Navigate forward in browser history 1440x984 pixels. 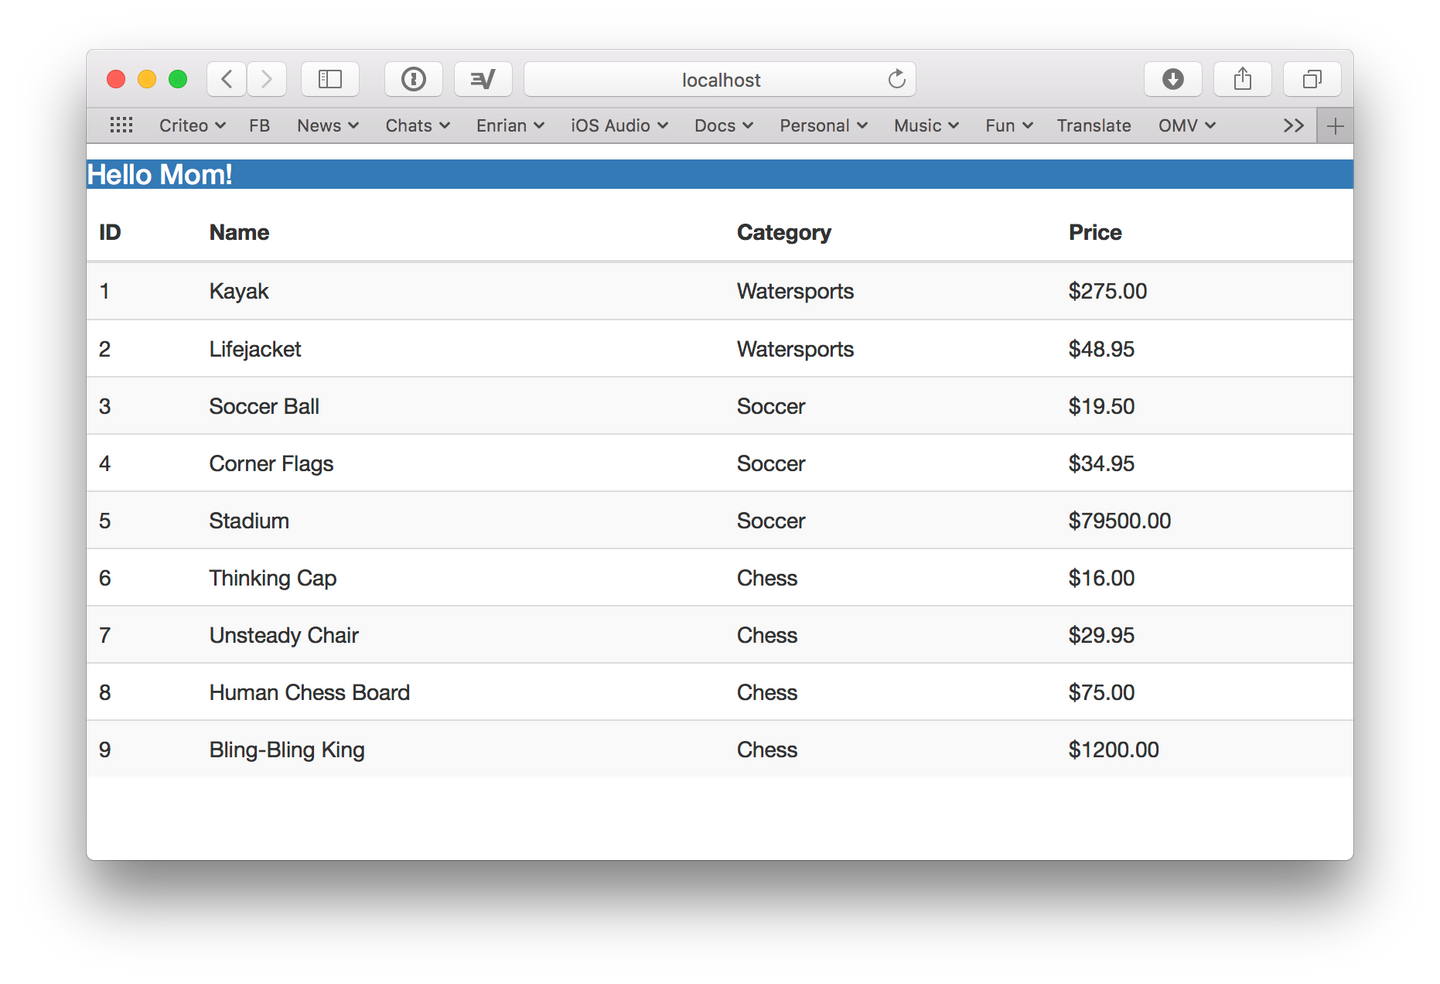click(x=266, y=79)
